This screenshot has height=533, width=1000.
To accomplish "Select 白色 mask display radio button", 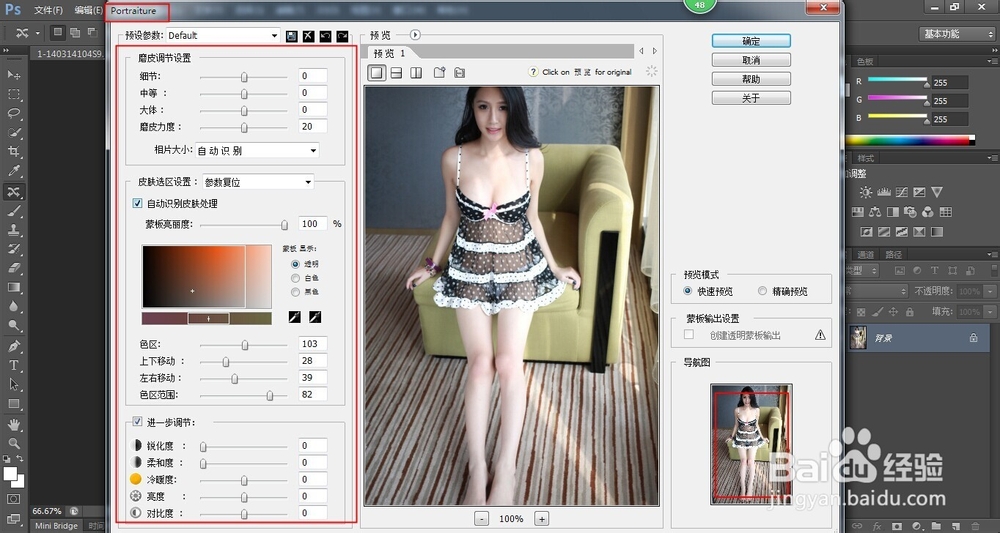I will point(295,278).
